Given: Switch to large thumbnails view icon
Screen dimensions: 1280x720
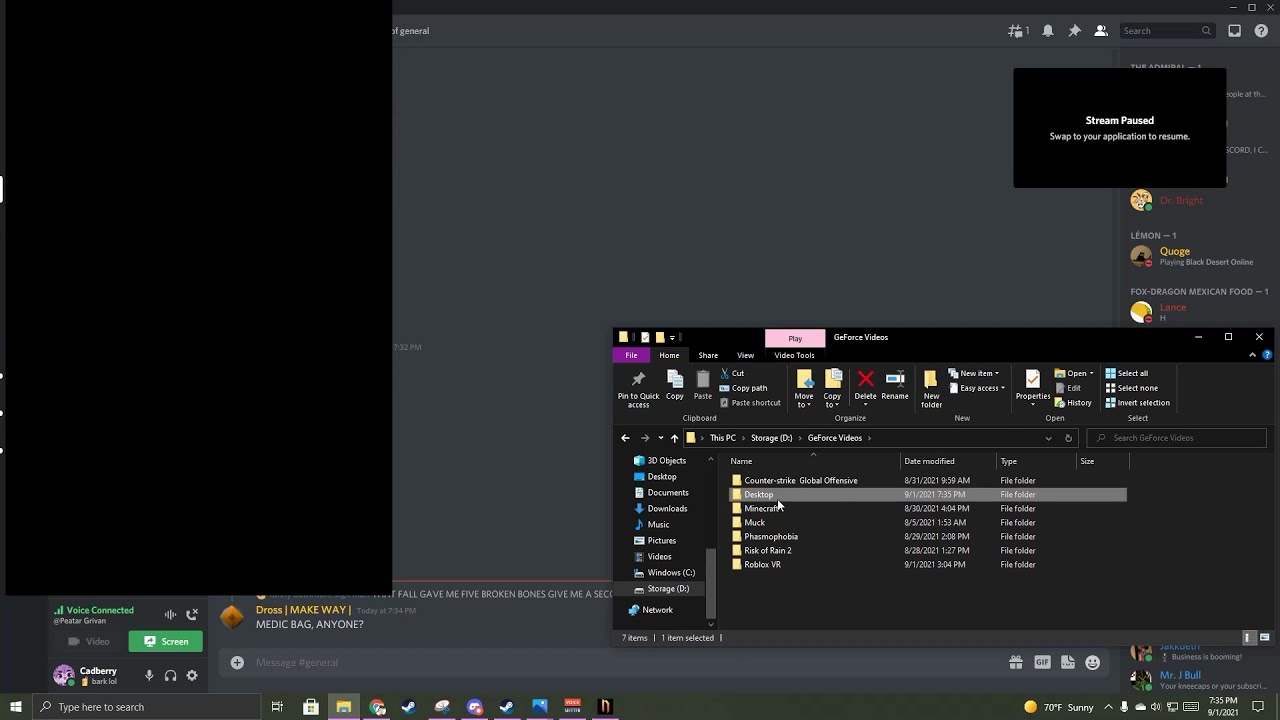Looking at the screenshot, I should point(1264,638).
